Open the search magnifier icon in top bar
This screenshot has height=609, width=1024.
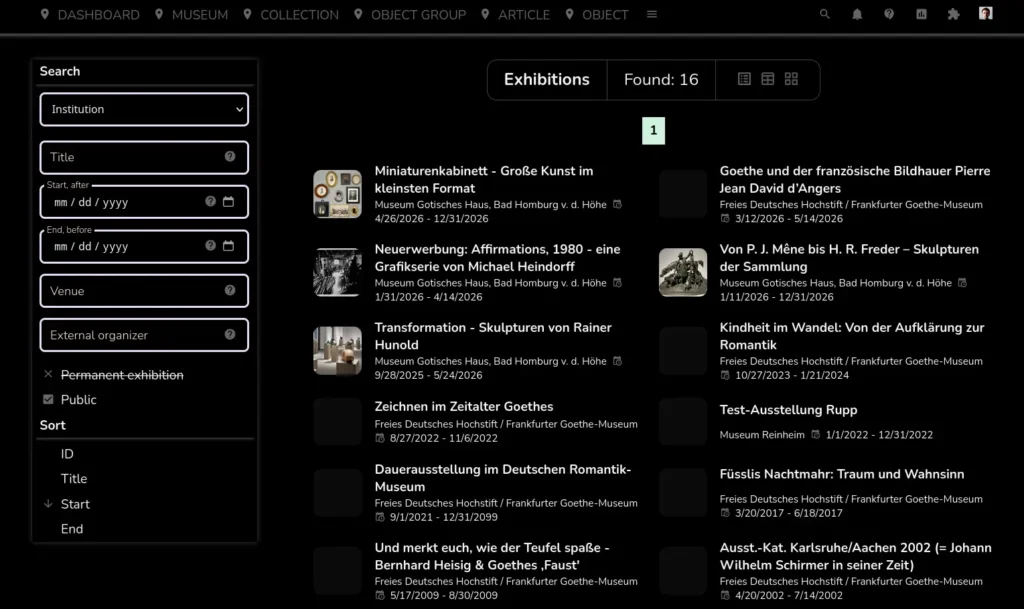825,14
